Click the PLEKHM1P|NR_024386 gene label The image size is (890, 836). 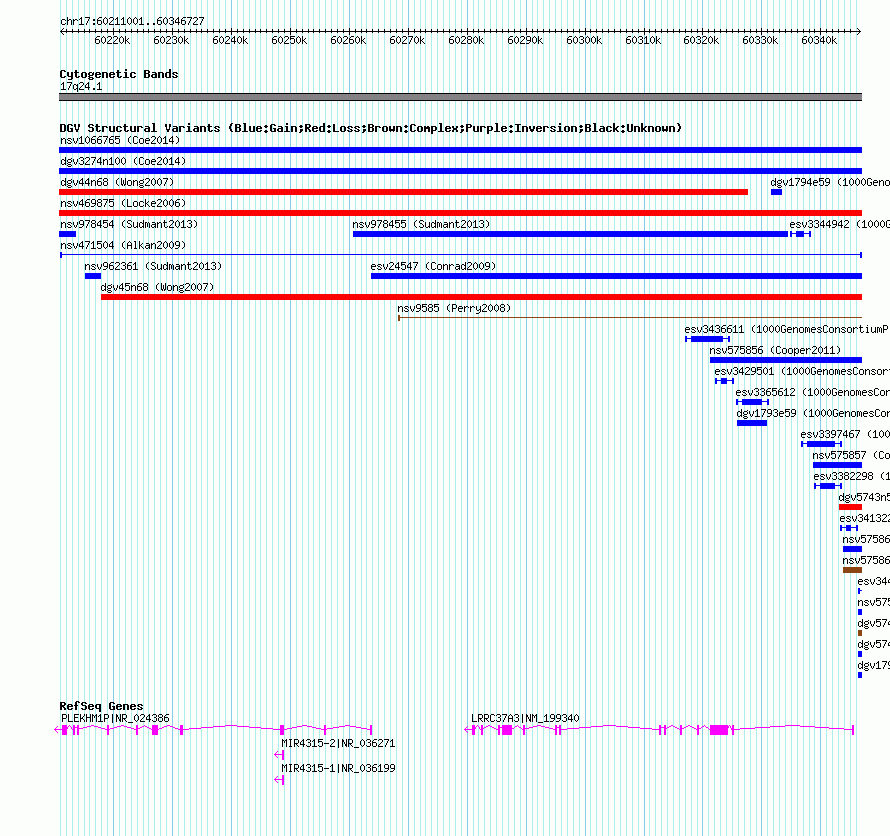(x=115, y=719)
